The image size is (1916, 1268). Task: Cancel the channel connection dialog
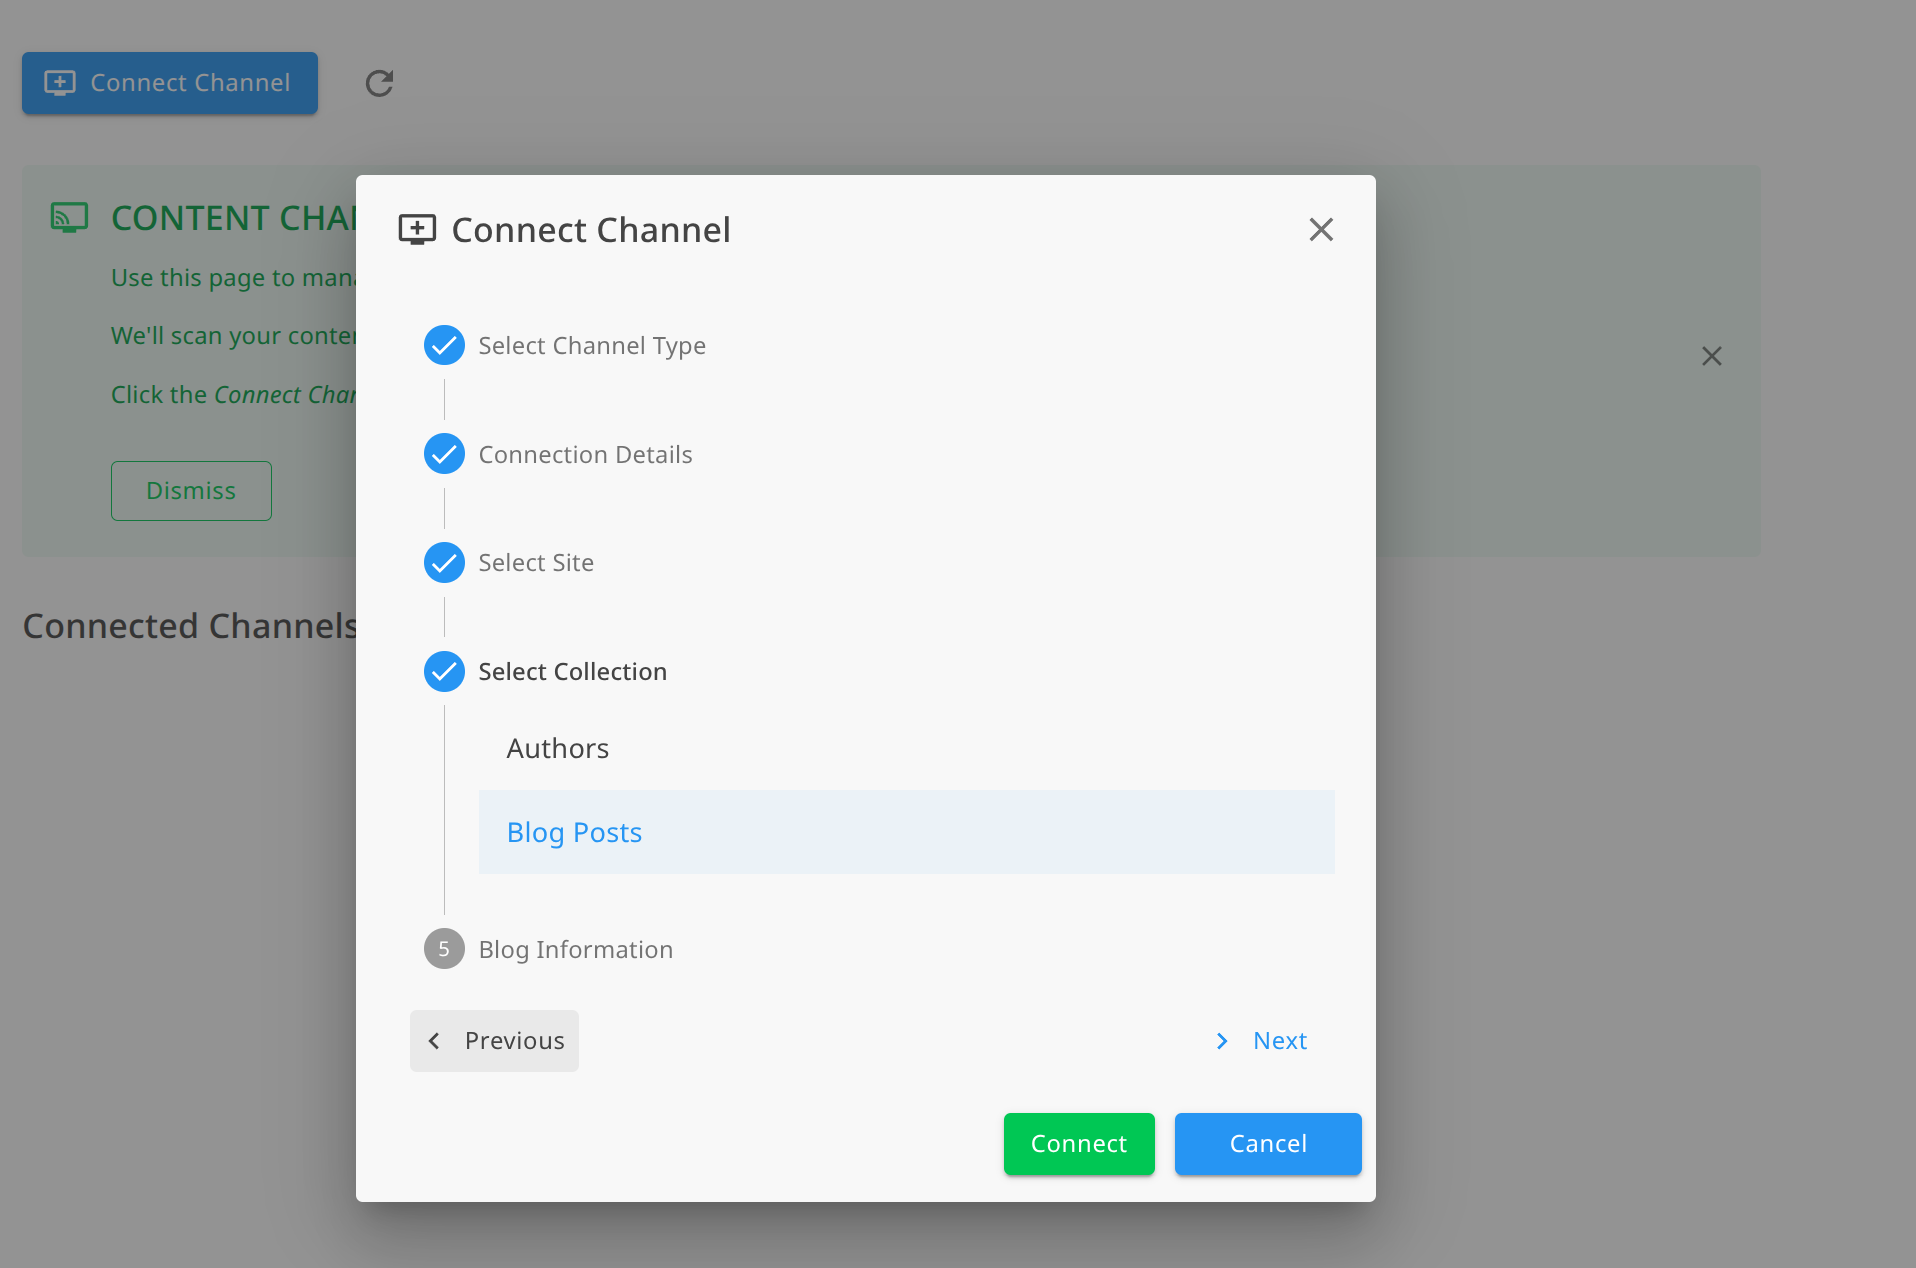click(1267, 1144)
